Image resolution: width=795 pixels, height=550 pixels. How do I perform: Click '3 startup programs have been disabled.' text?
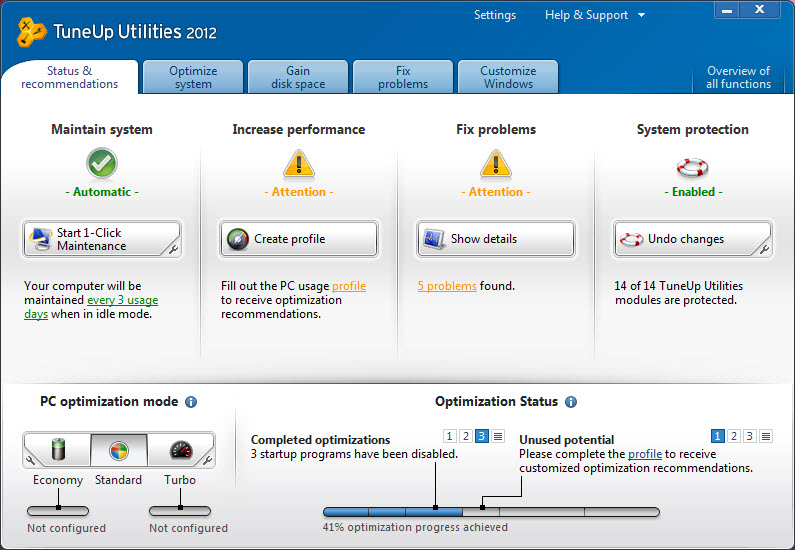pyautogui.click(x=354, y=454)
